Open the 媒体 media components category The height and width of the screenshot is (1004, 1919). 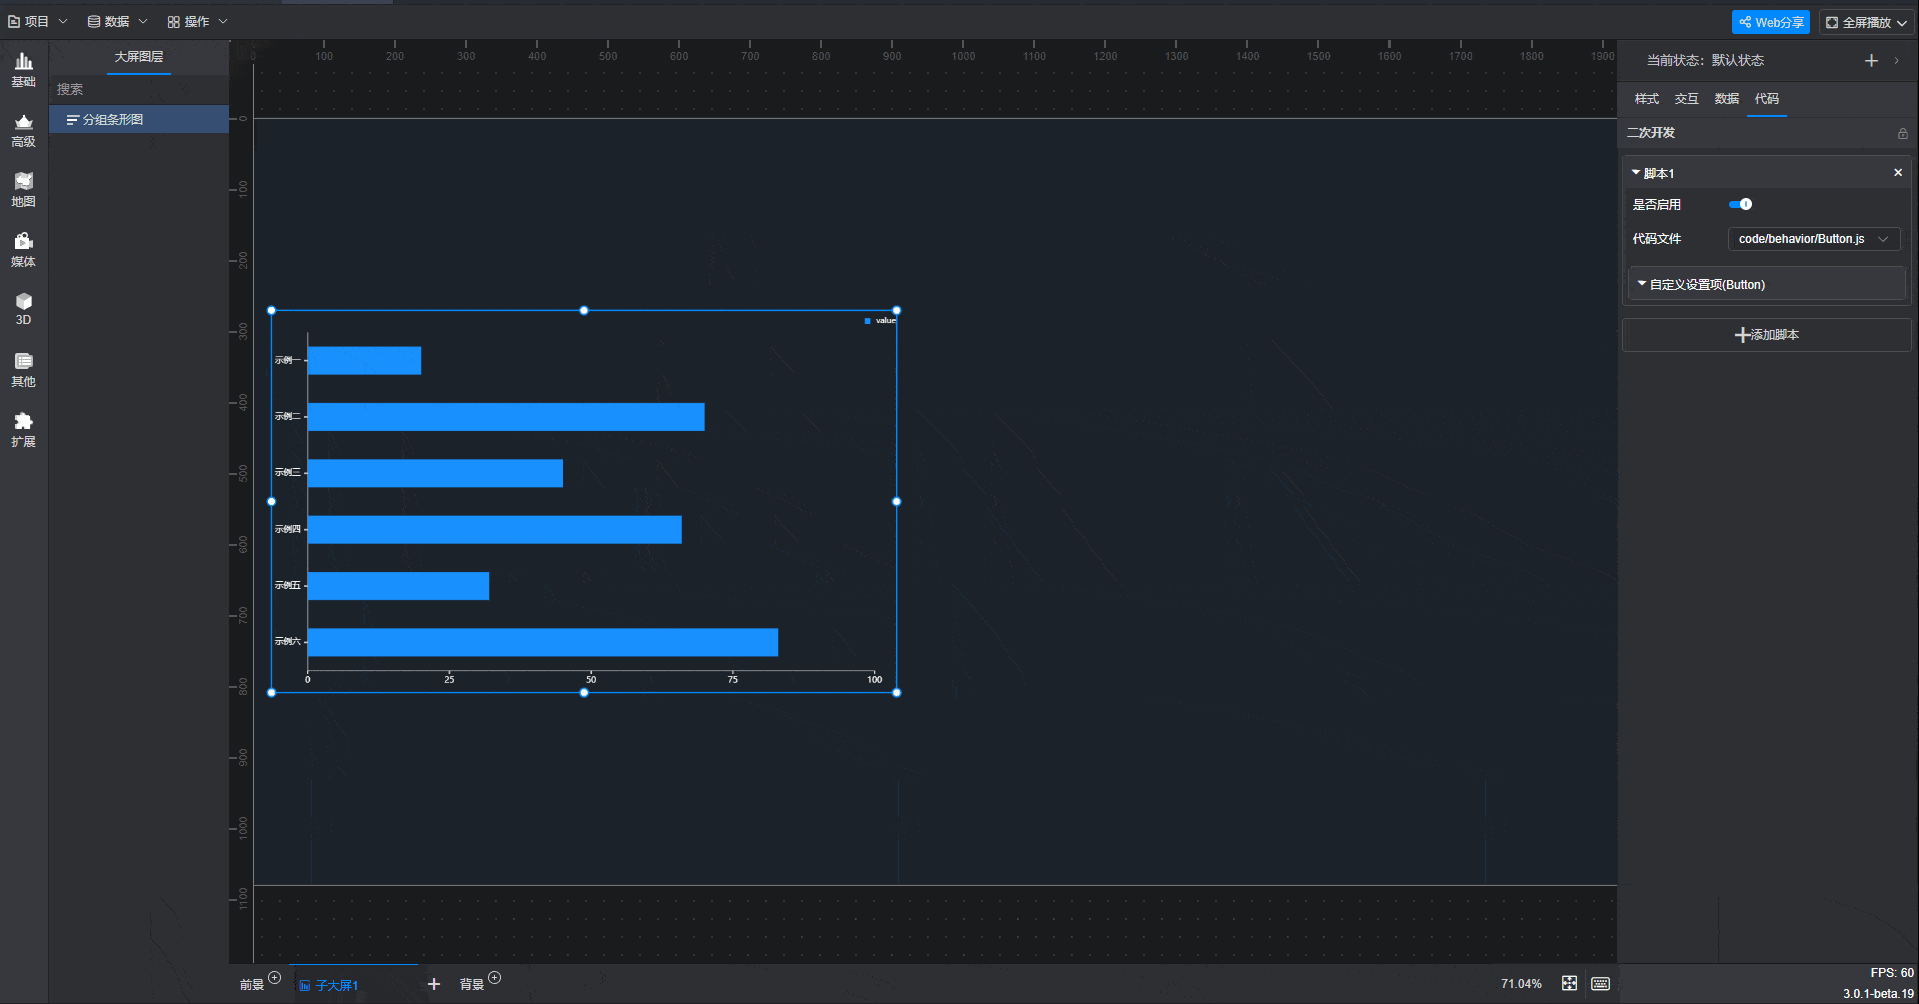click(x=23, y=250)
